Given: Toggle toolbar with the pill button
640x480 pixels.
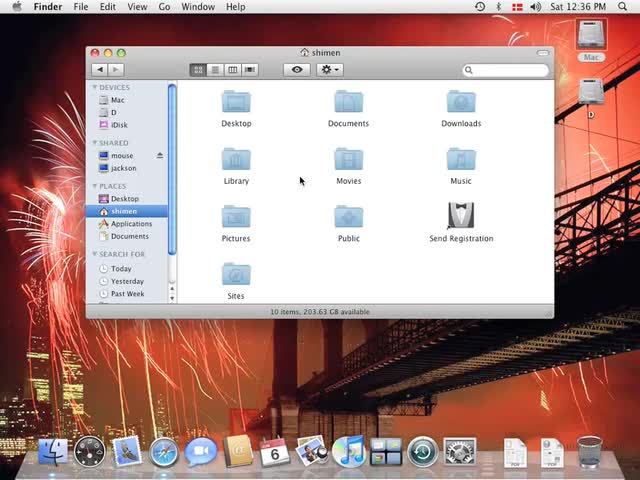Looking at the screenshot, I should pyautogui.click(x=543, y=53).
